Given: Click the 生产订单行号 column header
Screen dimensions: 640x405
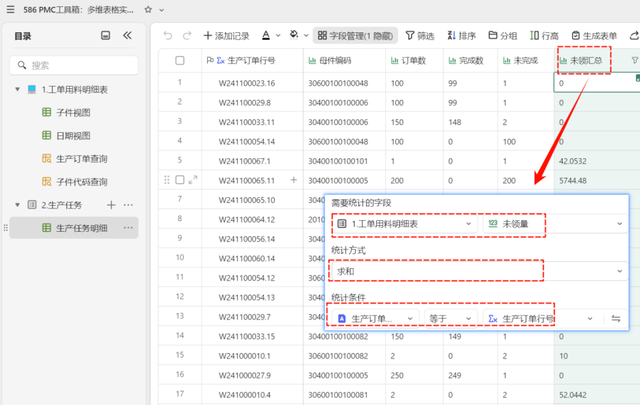Looking at the screenshot, I should point(252,60).
